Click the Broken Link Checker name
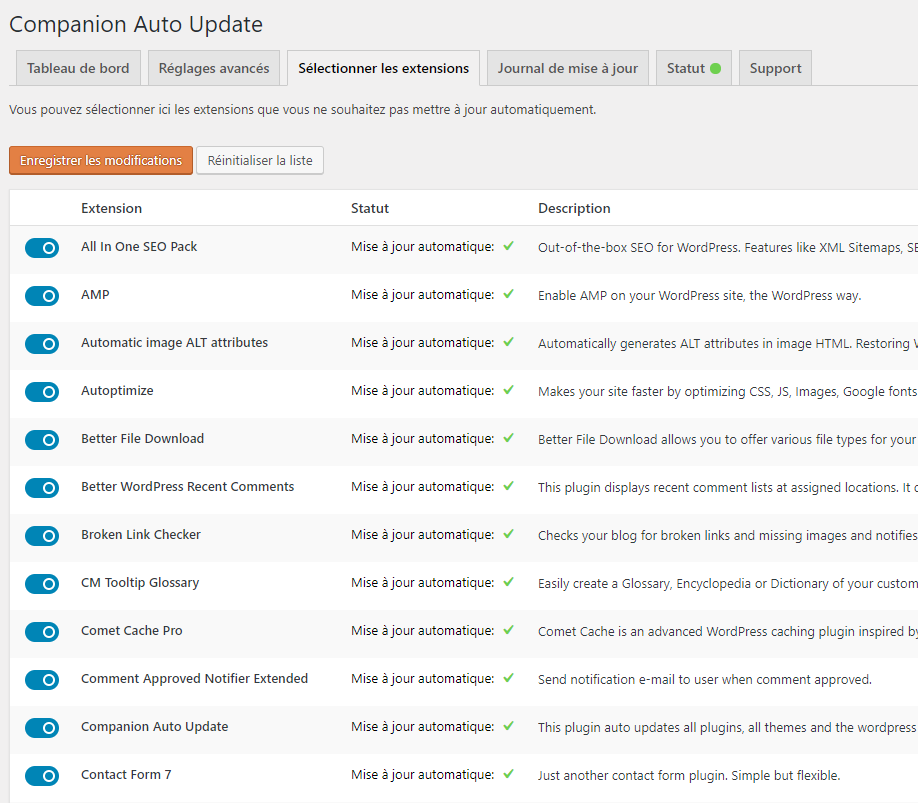Screen dimensions: 918x803 tap(141, 534)
